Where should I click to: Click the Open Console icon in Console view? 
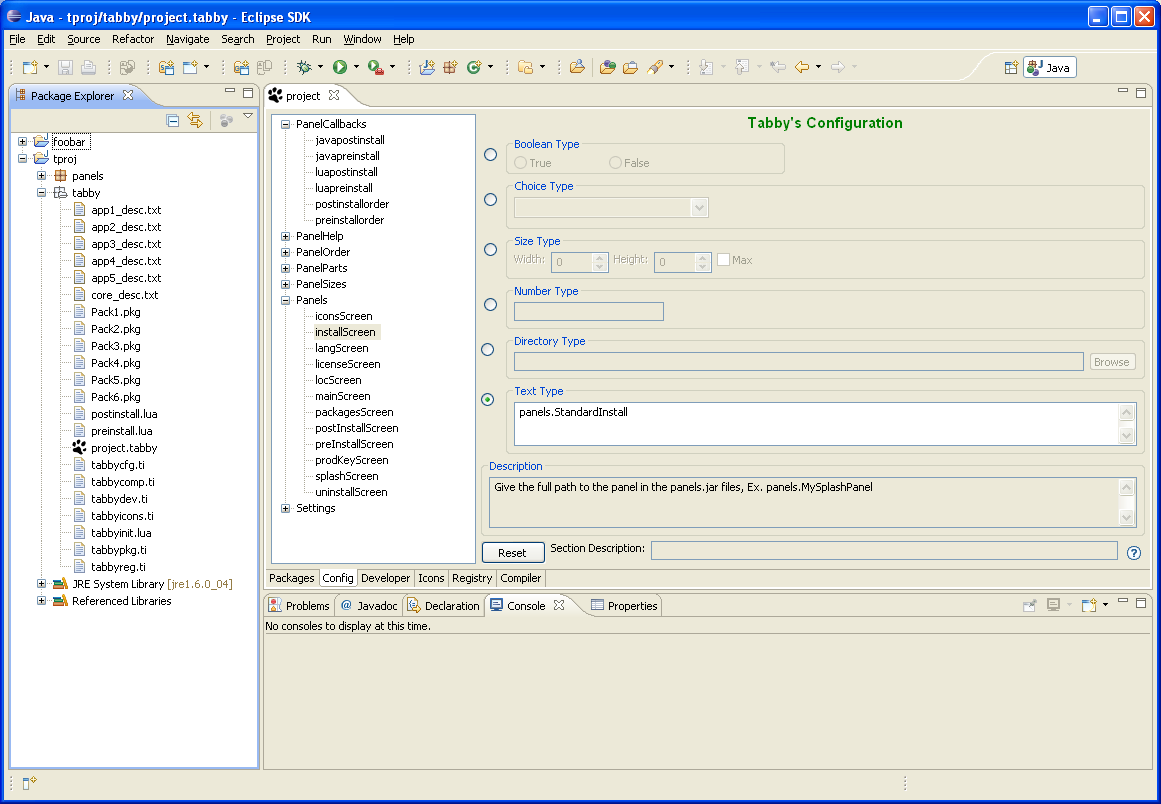1088,606
